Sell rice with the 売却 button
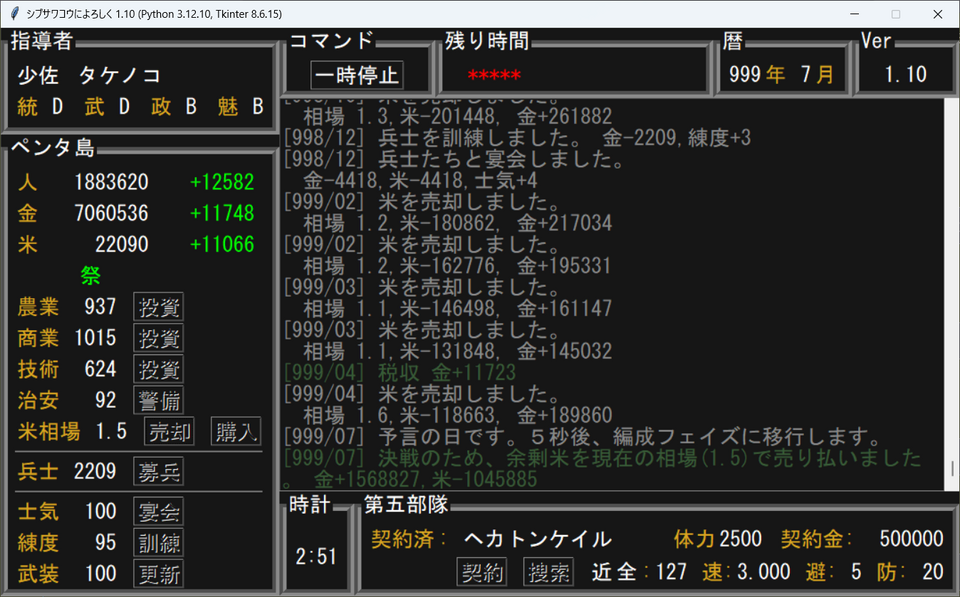Screen dimensions: 960x597 (169, 431)
